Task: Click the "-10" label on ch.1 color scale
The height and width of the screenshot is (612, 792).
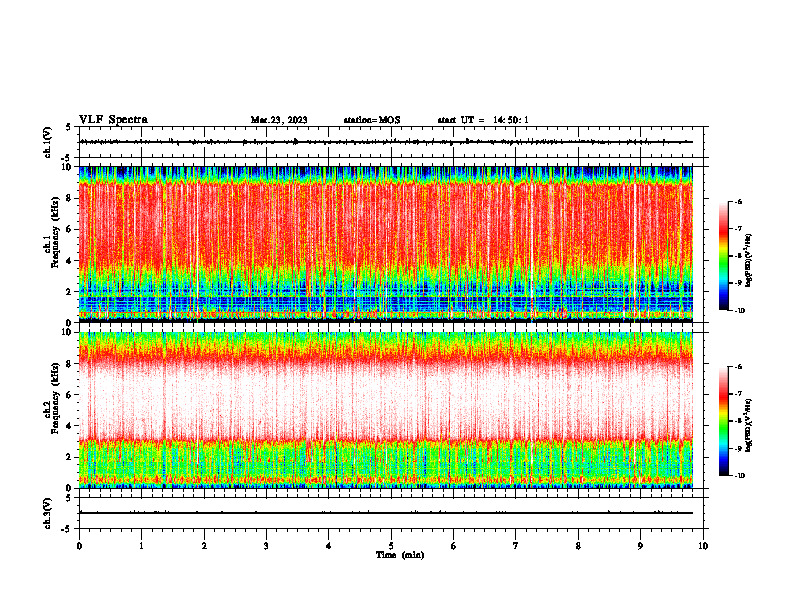Action: pos(739,311)
